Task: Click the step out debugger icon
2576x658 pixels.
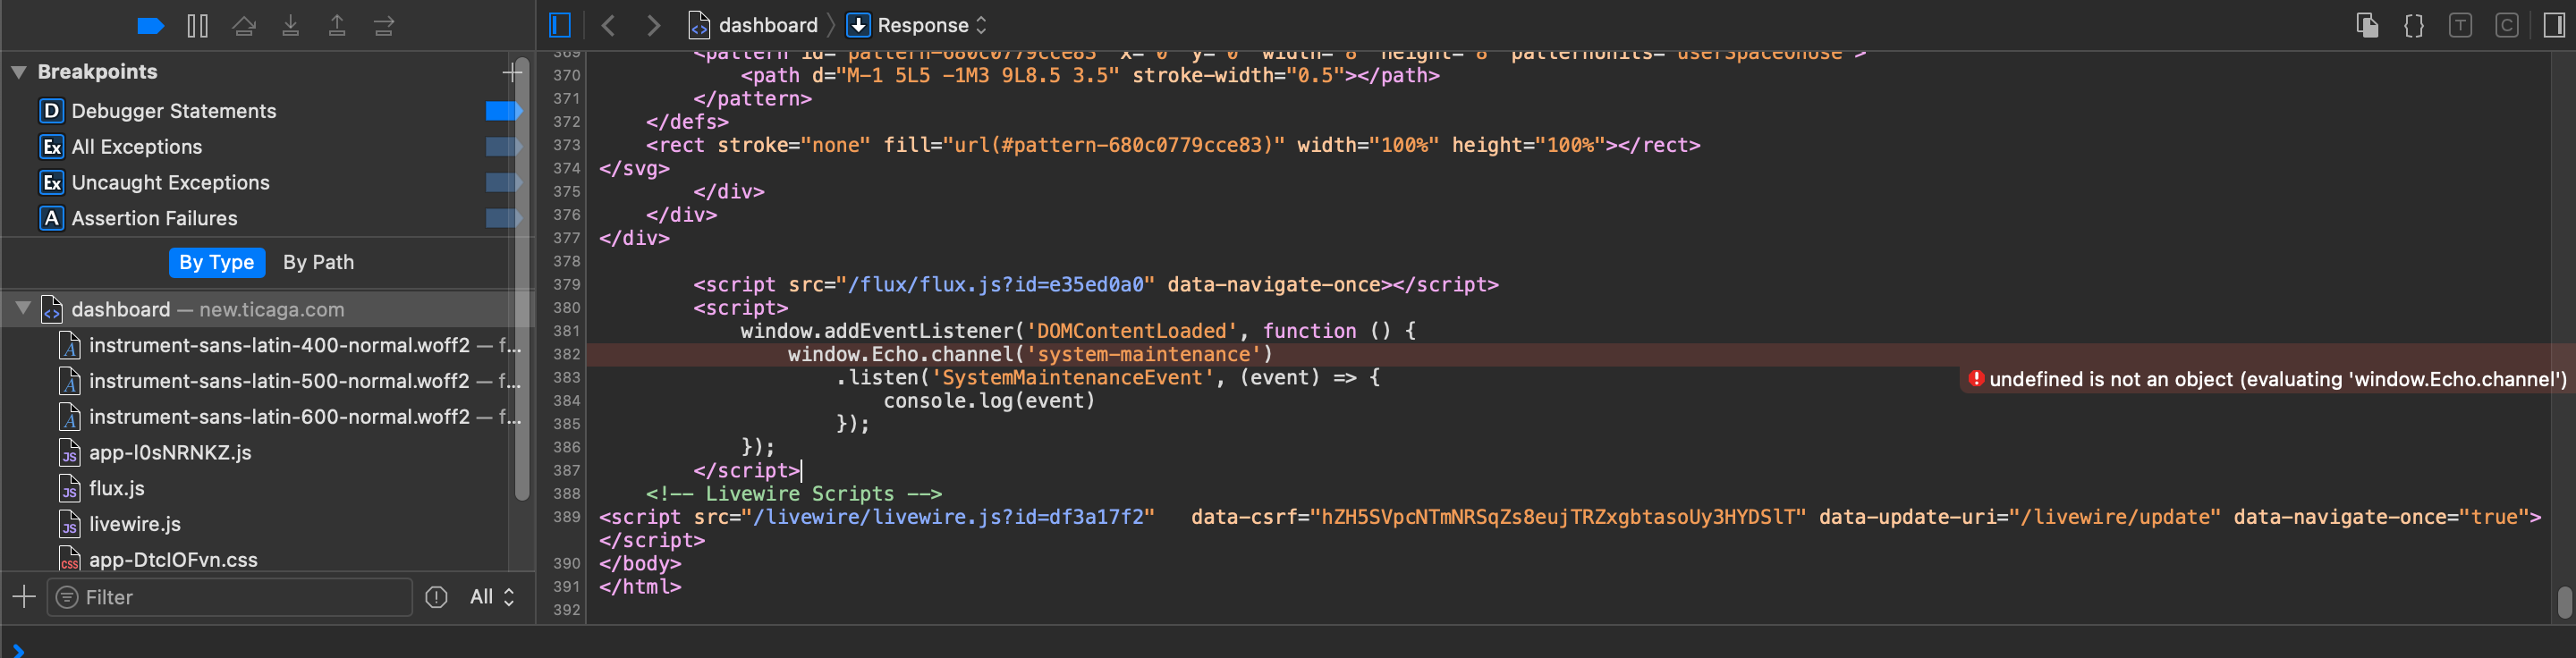Action: click(337, 26)
